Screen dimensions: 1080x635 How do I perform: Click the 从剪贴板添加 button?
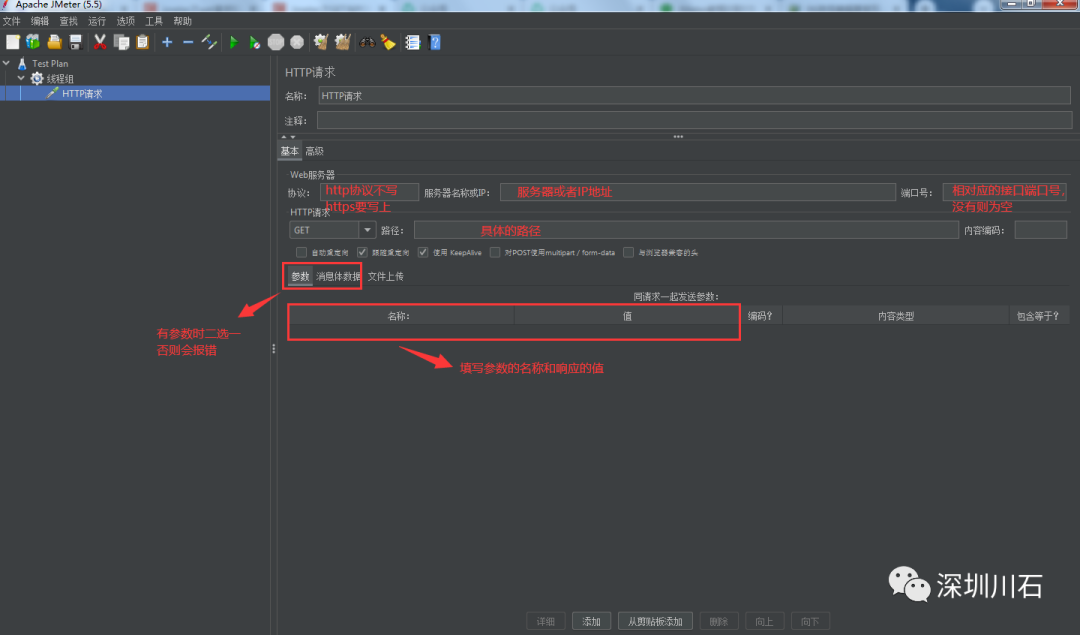[655, 621]
